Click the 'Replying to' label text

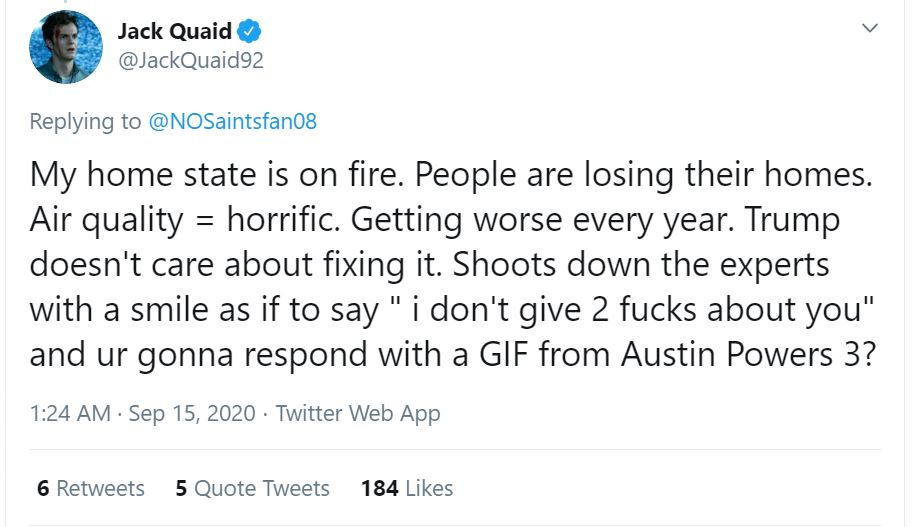tap(86, 121)
